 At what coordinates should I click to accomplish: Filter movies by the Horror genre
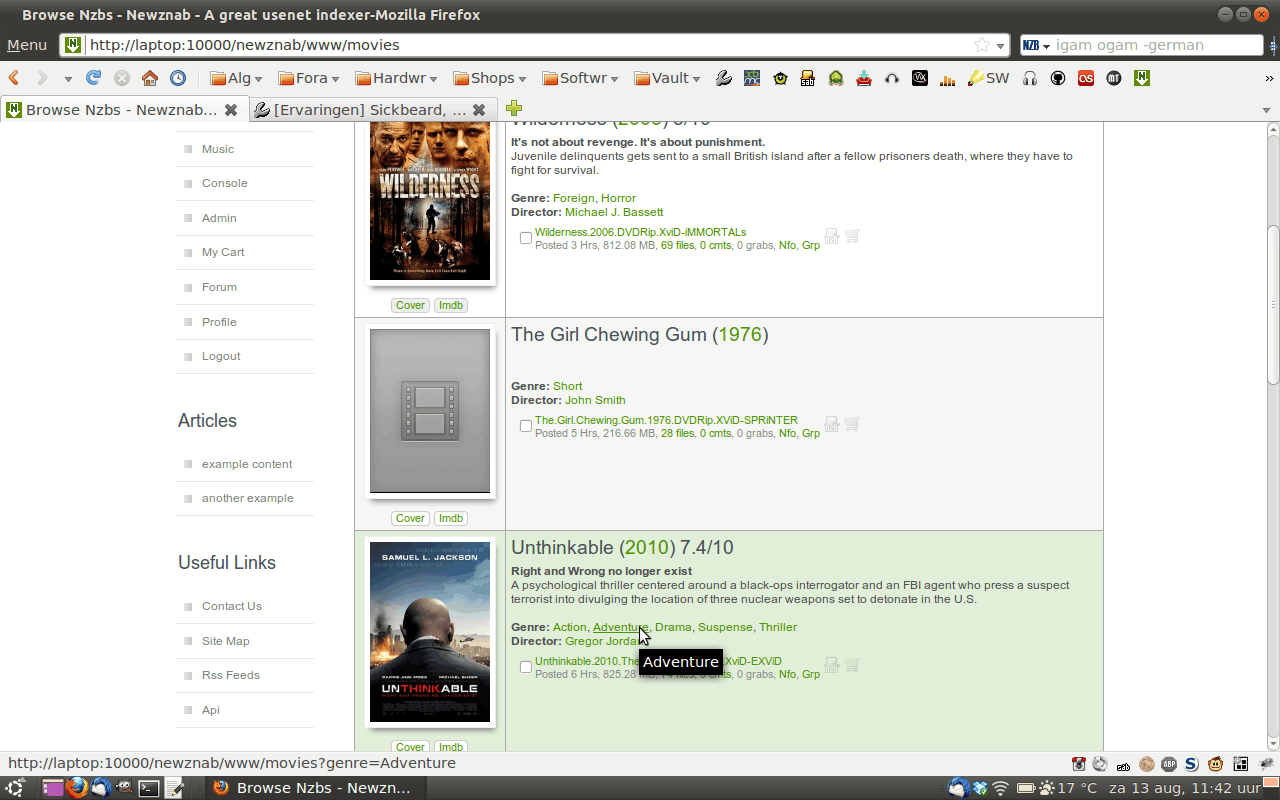(x=618, y=198)
